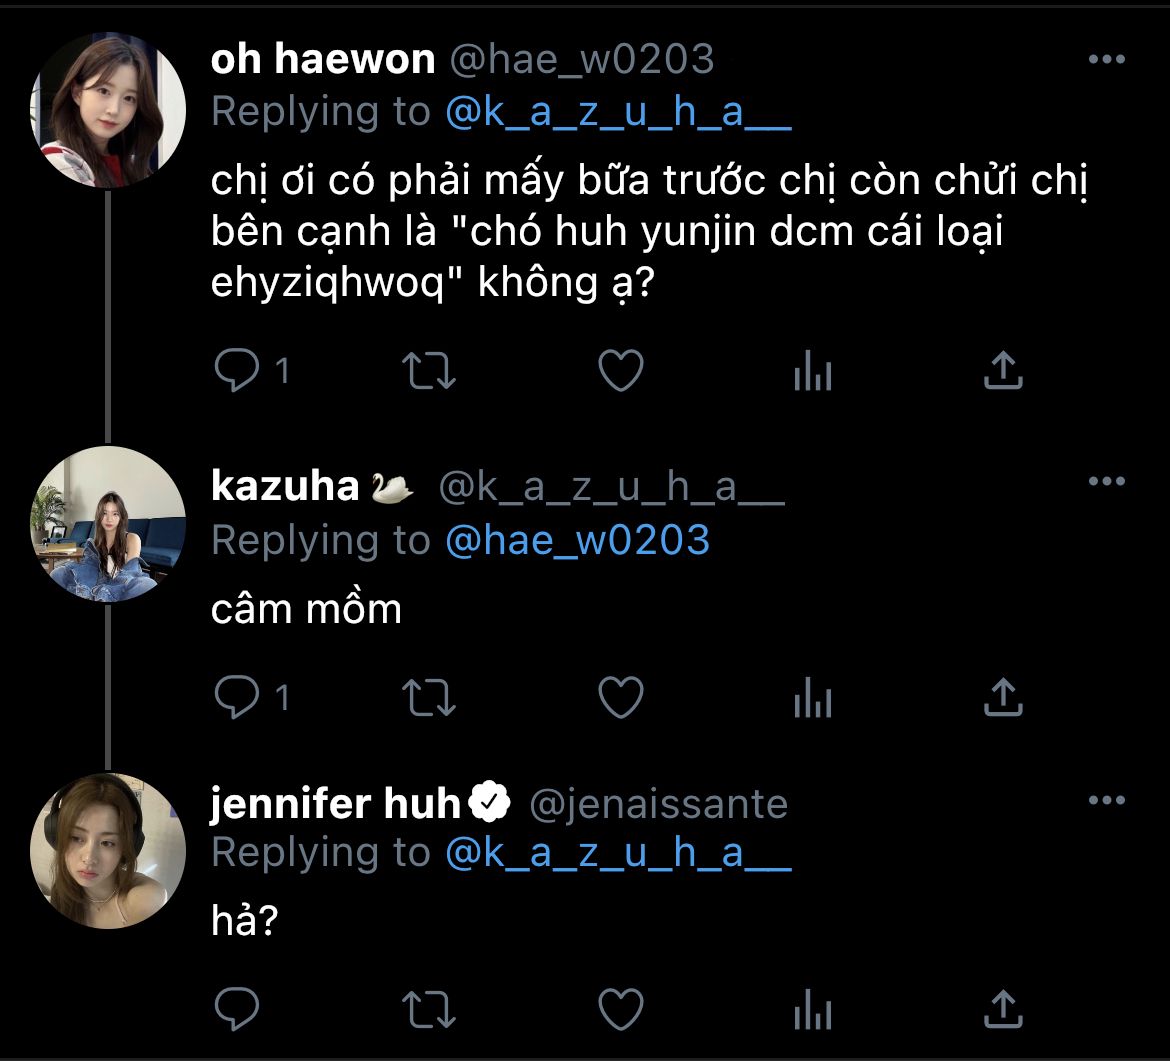Reply to kazuha's tweet
The height and width of the screenshot is (1061, 1170).
pyautogui.click(x=237, y=697)
